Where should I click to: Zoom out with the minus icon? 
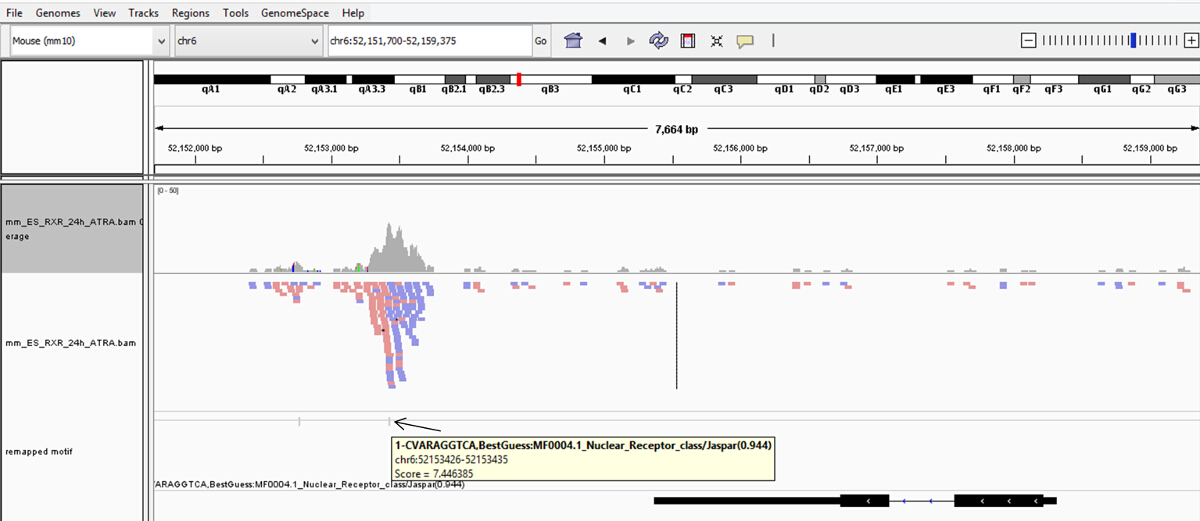click(1028, 40)
